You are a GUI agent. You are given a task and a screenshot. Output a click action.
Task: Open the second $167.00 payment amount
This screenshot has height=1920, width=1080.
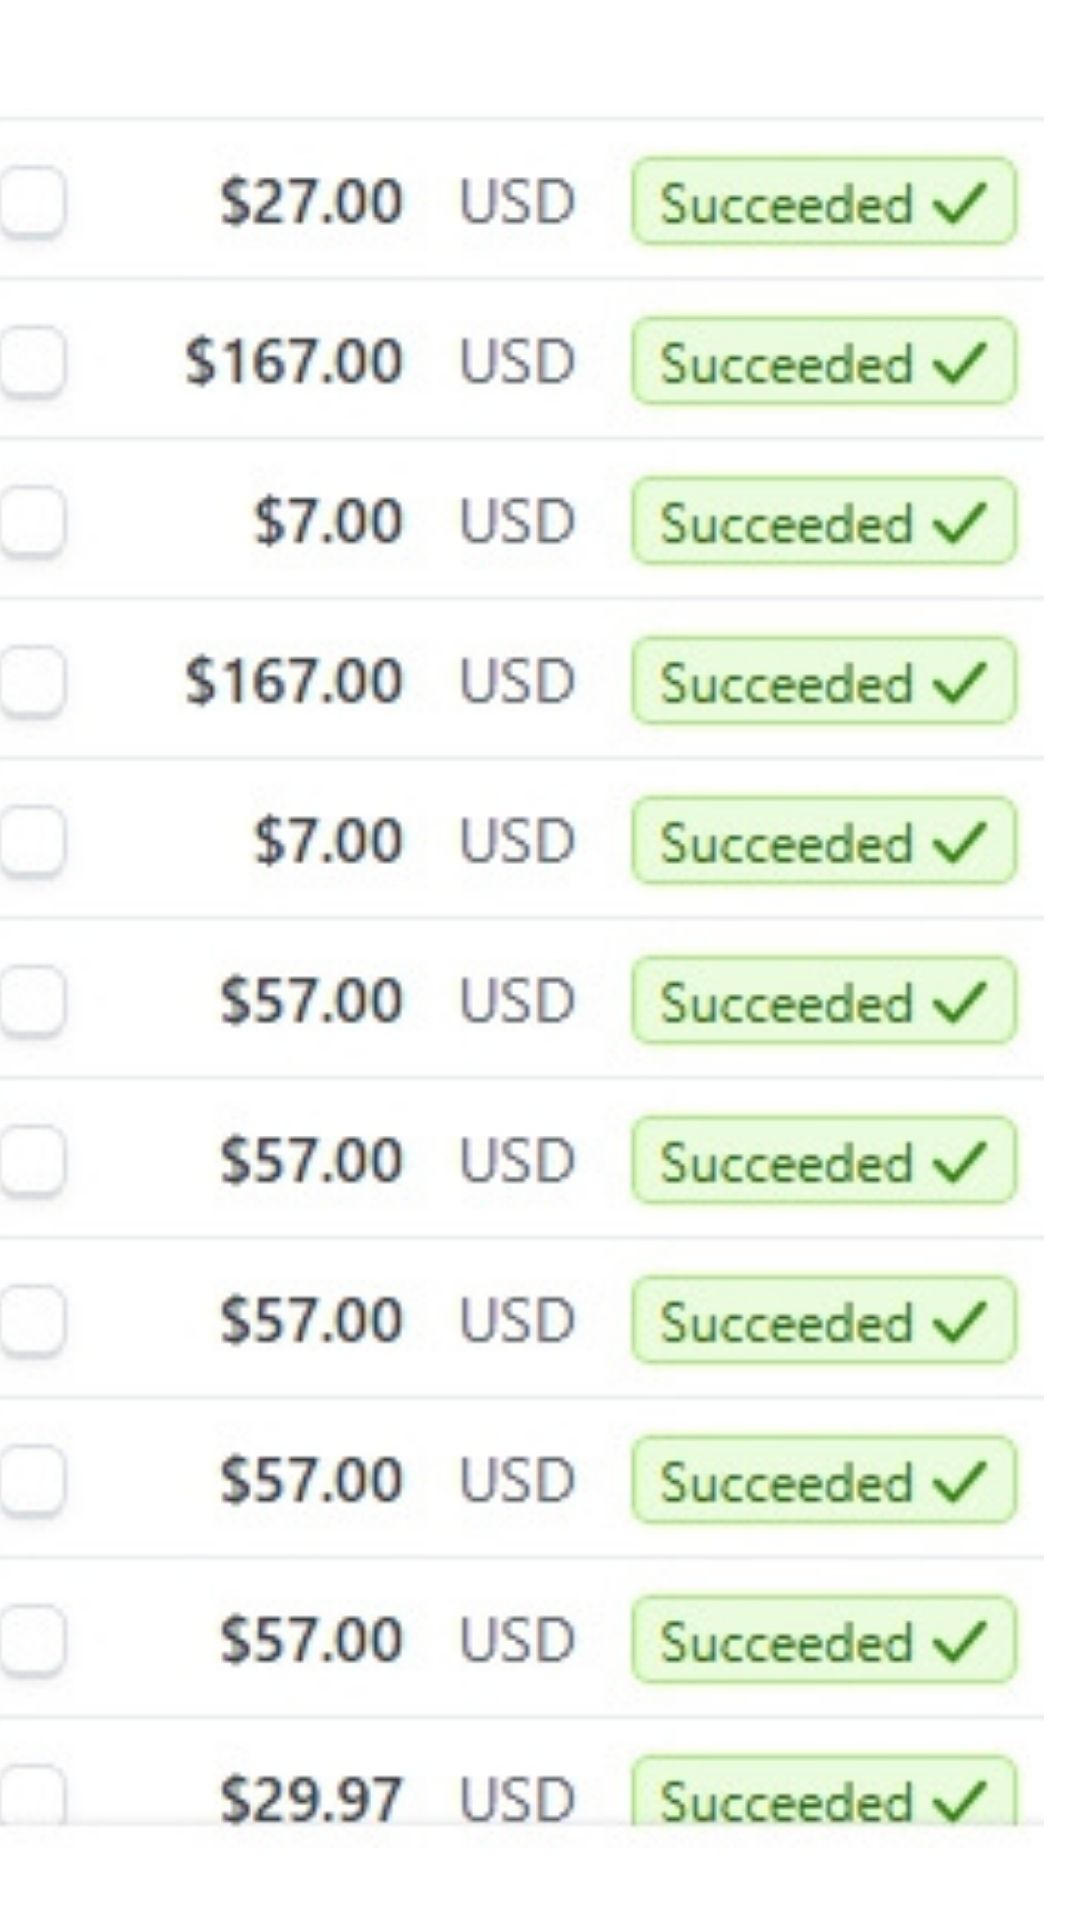coord(294,681)
